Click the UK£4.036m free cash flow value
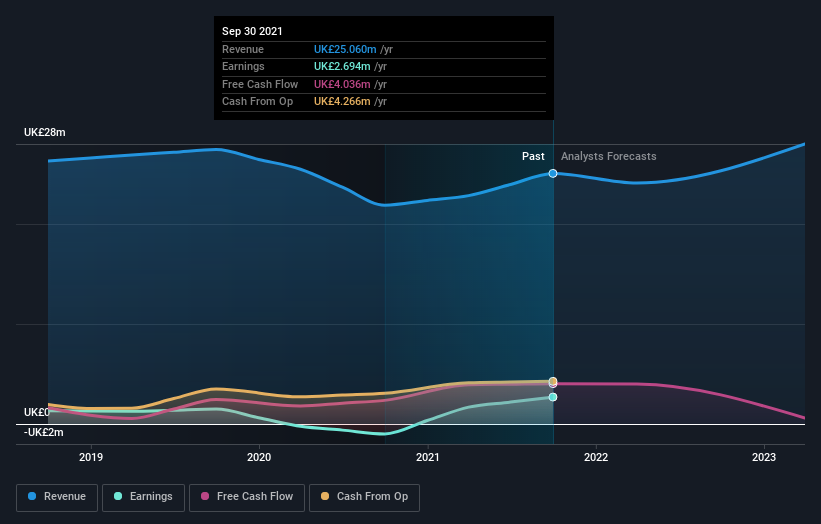821x524 pixels. [x=342, y=84]
